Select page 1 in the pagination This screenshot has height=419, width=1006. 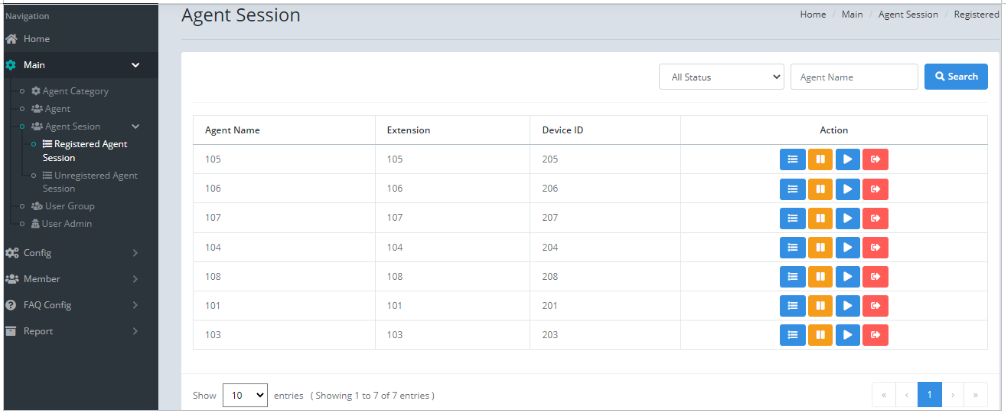point(929,395)
